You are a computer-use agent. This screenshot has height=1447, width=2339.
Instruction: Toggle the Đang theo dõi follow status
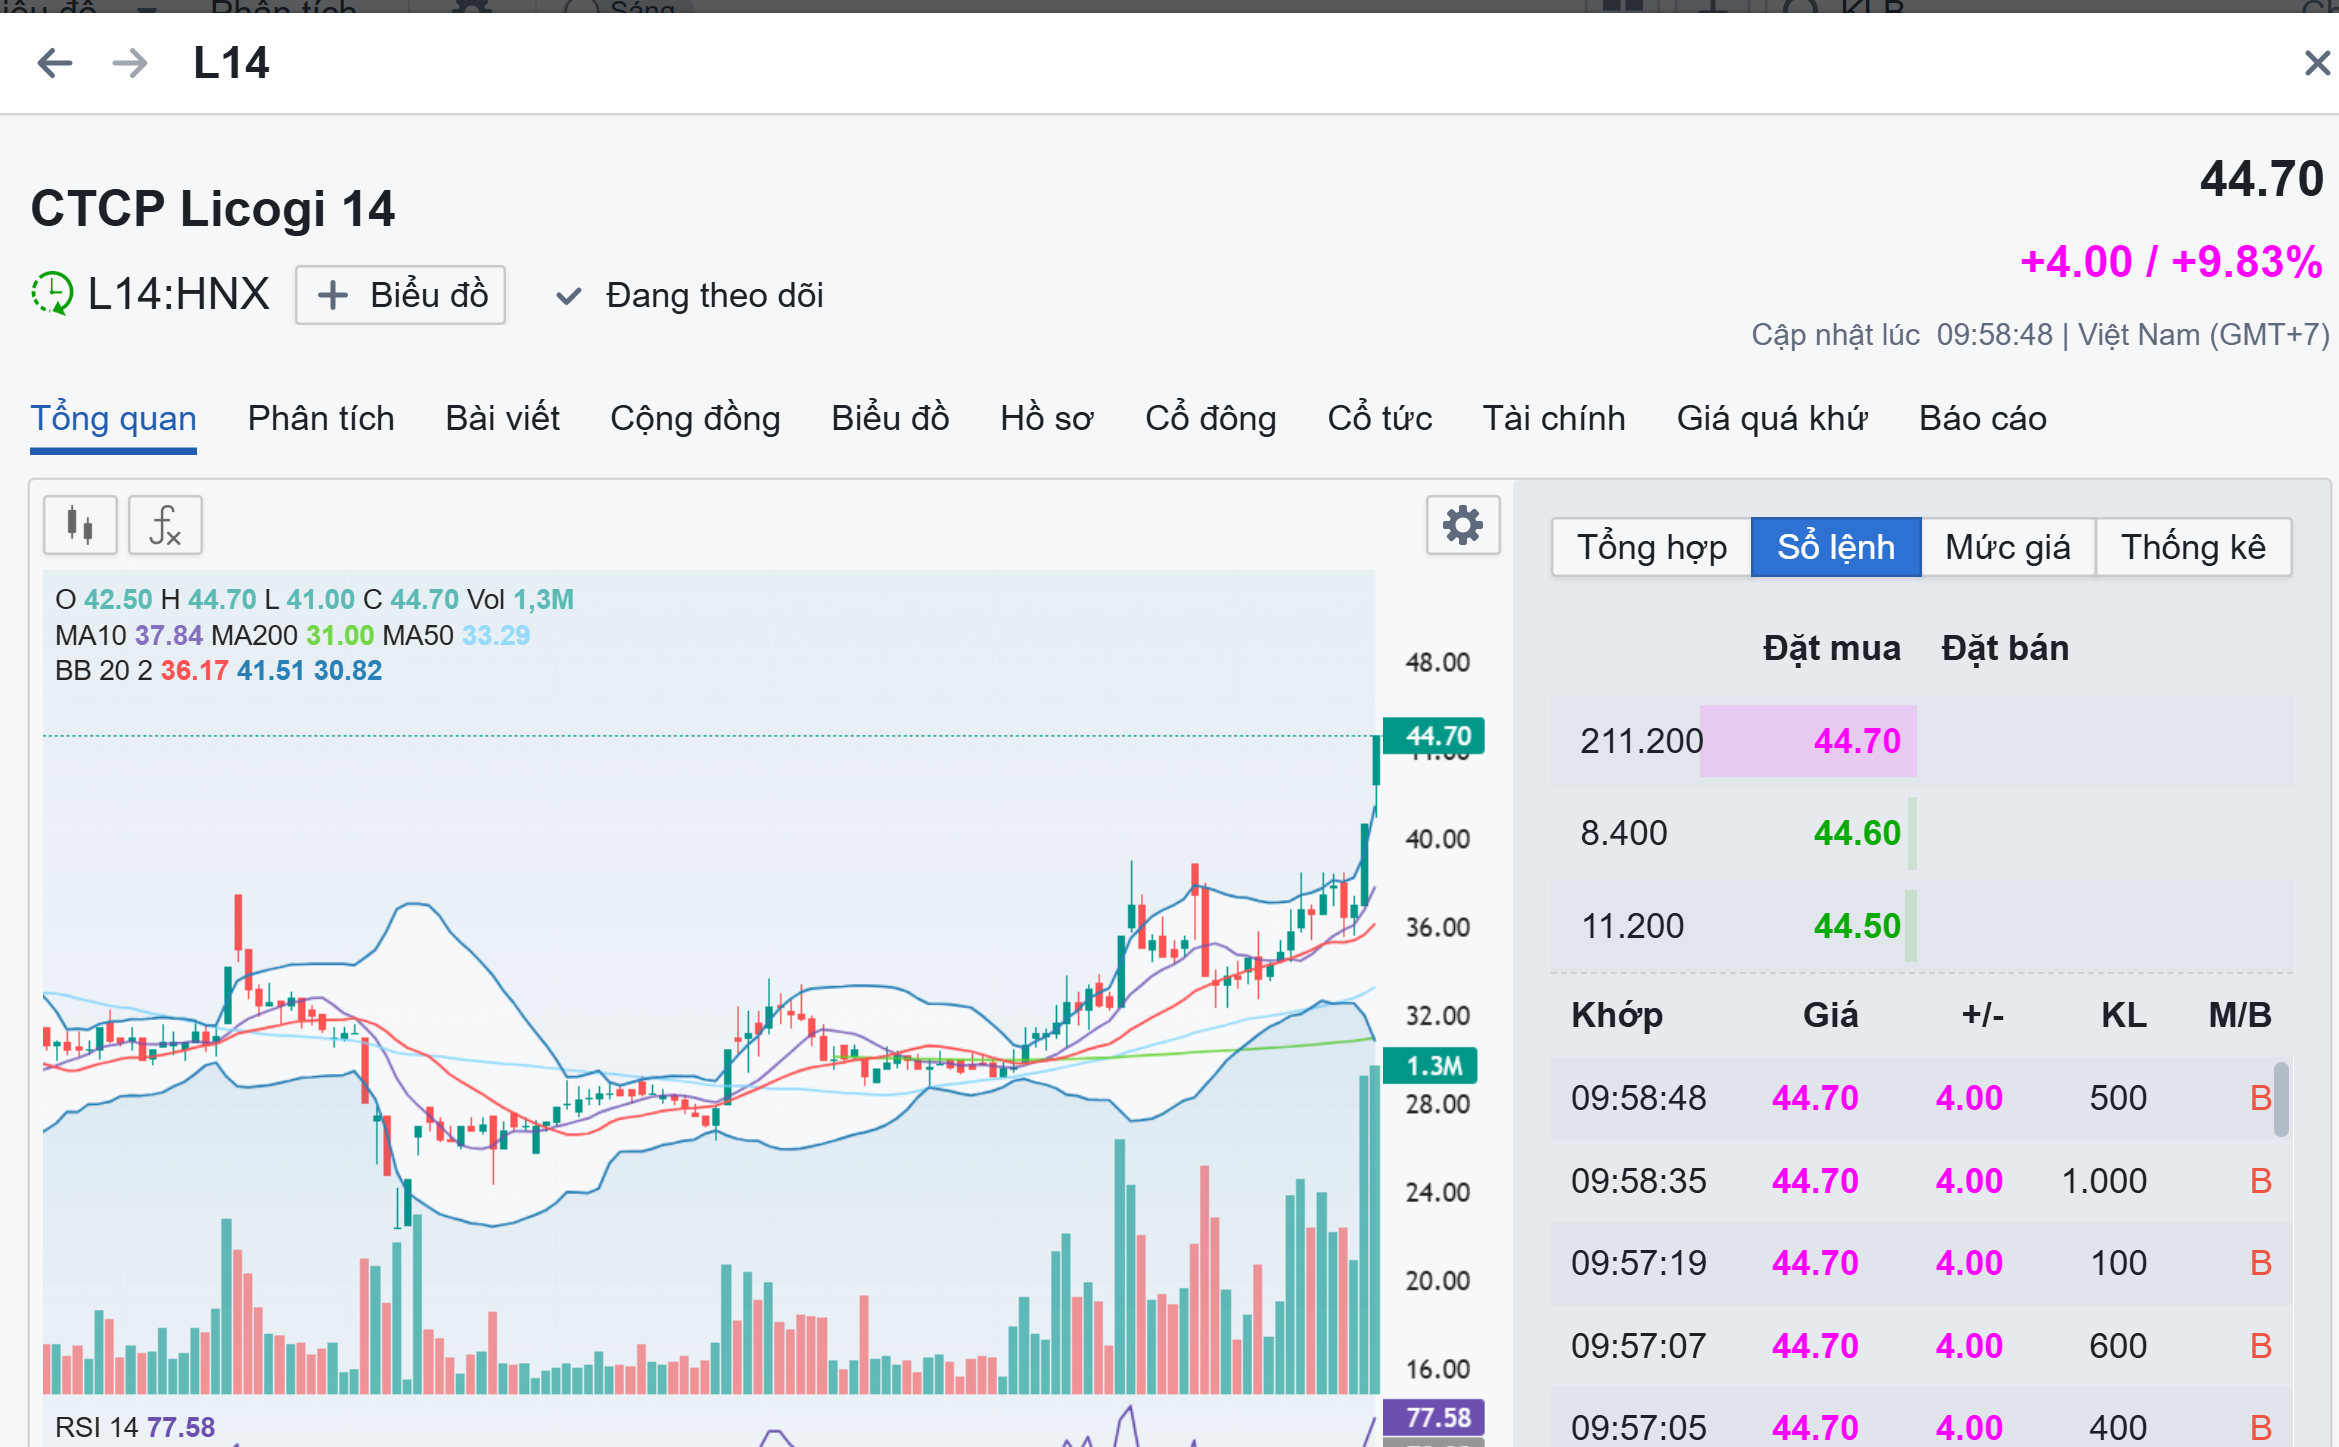[689, 296]
